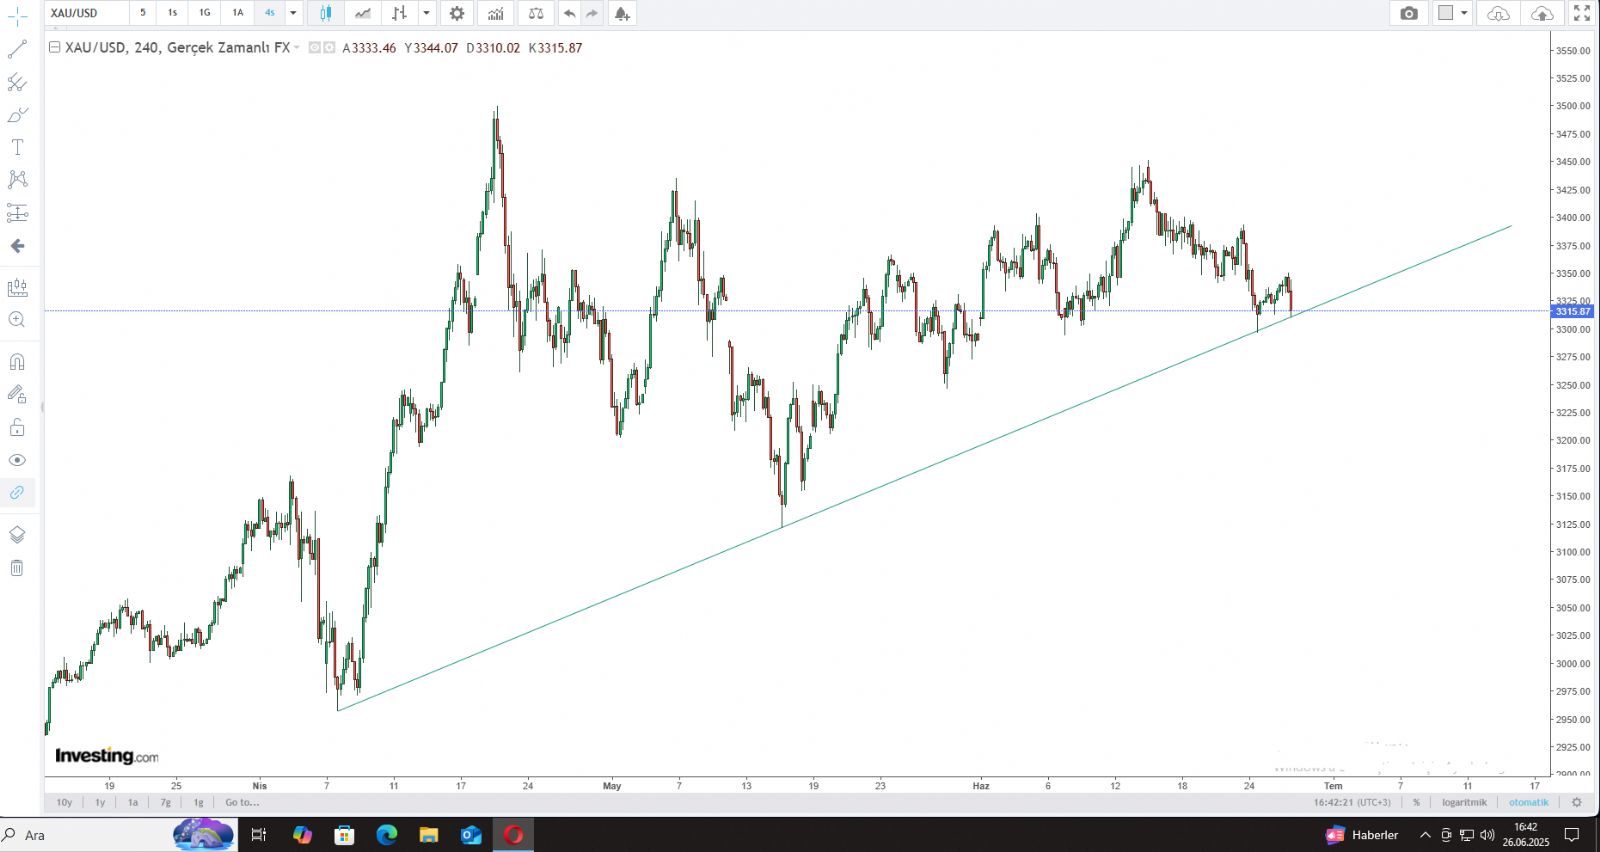Screen dimensions: 1600x852
Task: Select the candlestick chart style
Action: (x=325, y=13)
